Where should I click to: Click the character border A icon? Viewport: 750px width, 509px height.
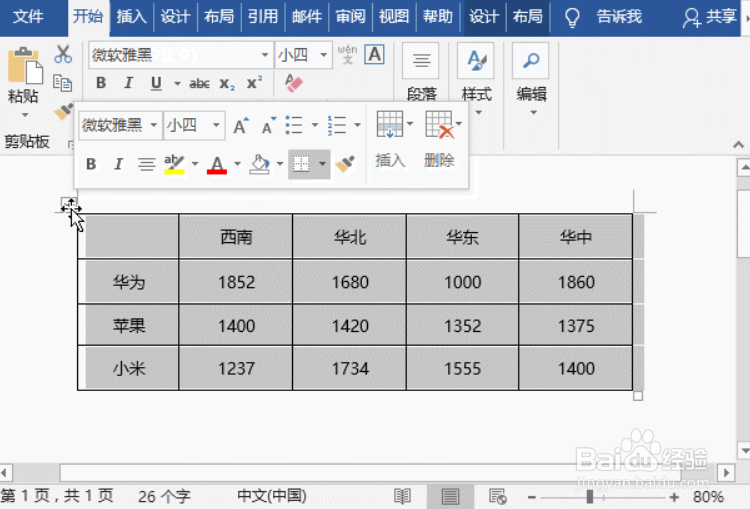coord(375,54)
